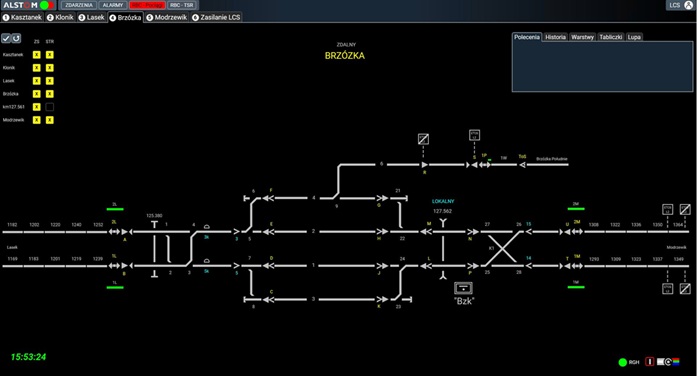Click the "Bzk" control box icon
Screen dimensions: 697x376
click(x=463, y=288)
